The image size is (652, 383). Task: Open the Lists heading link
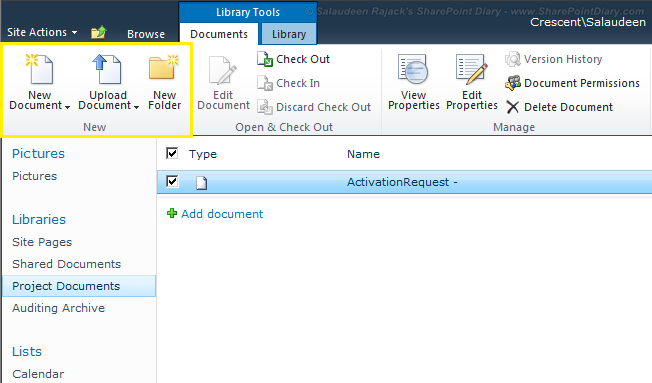click(x=27, y=351)
